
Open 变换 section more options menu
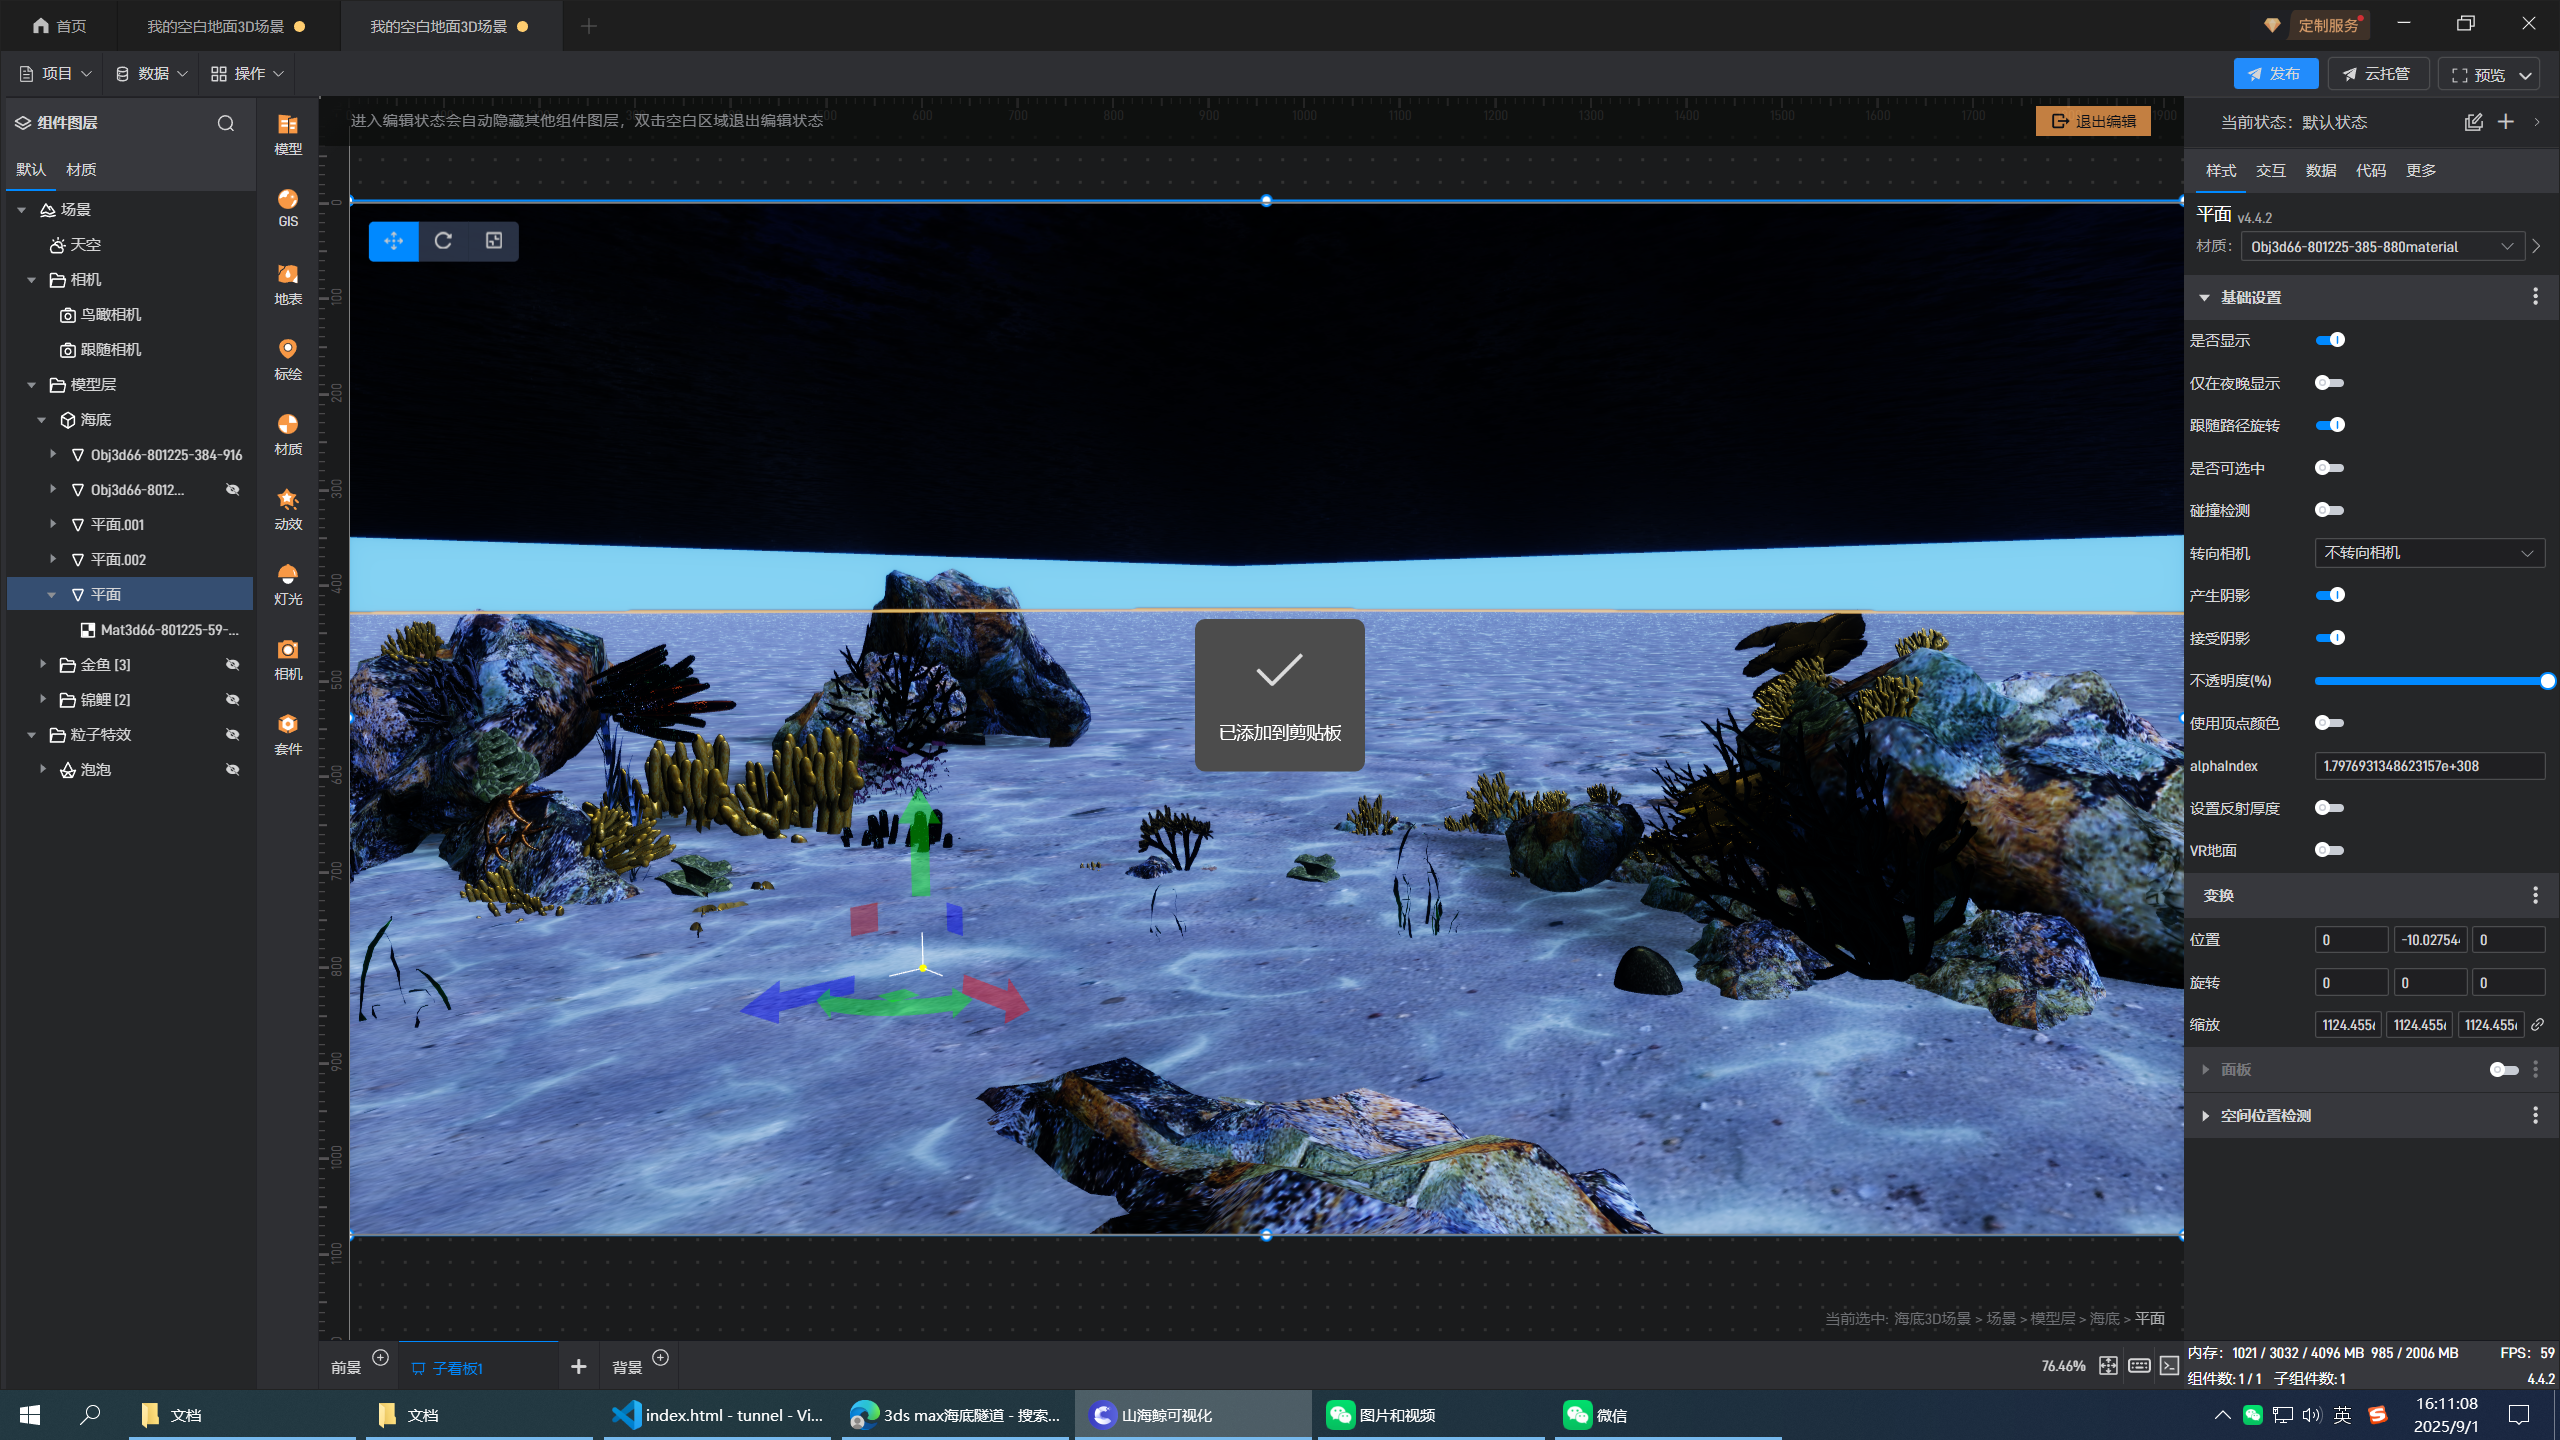[x=2535, y=895]
